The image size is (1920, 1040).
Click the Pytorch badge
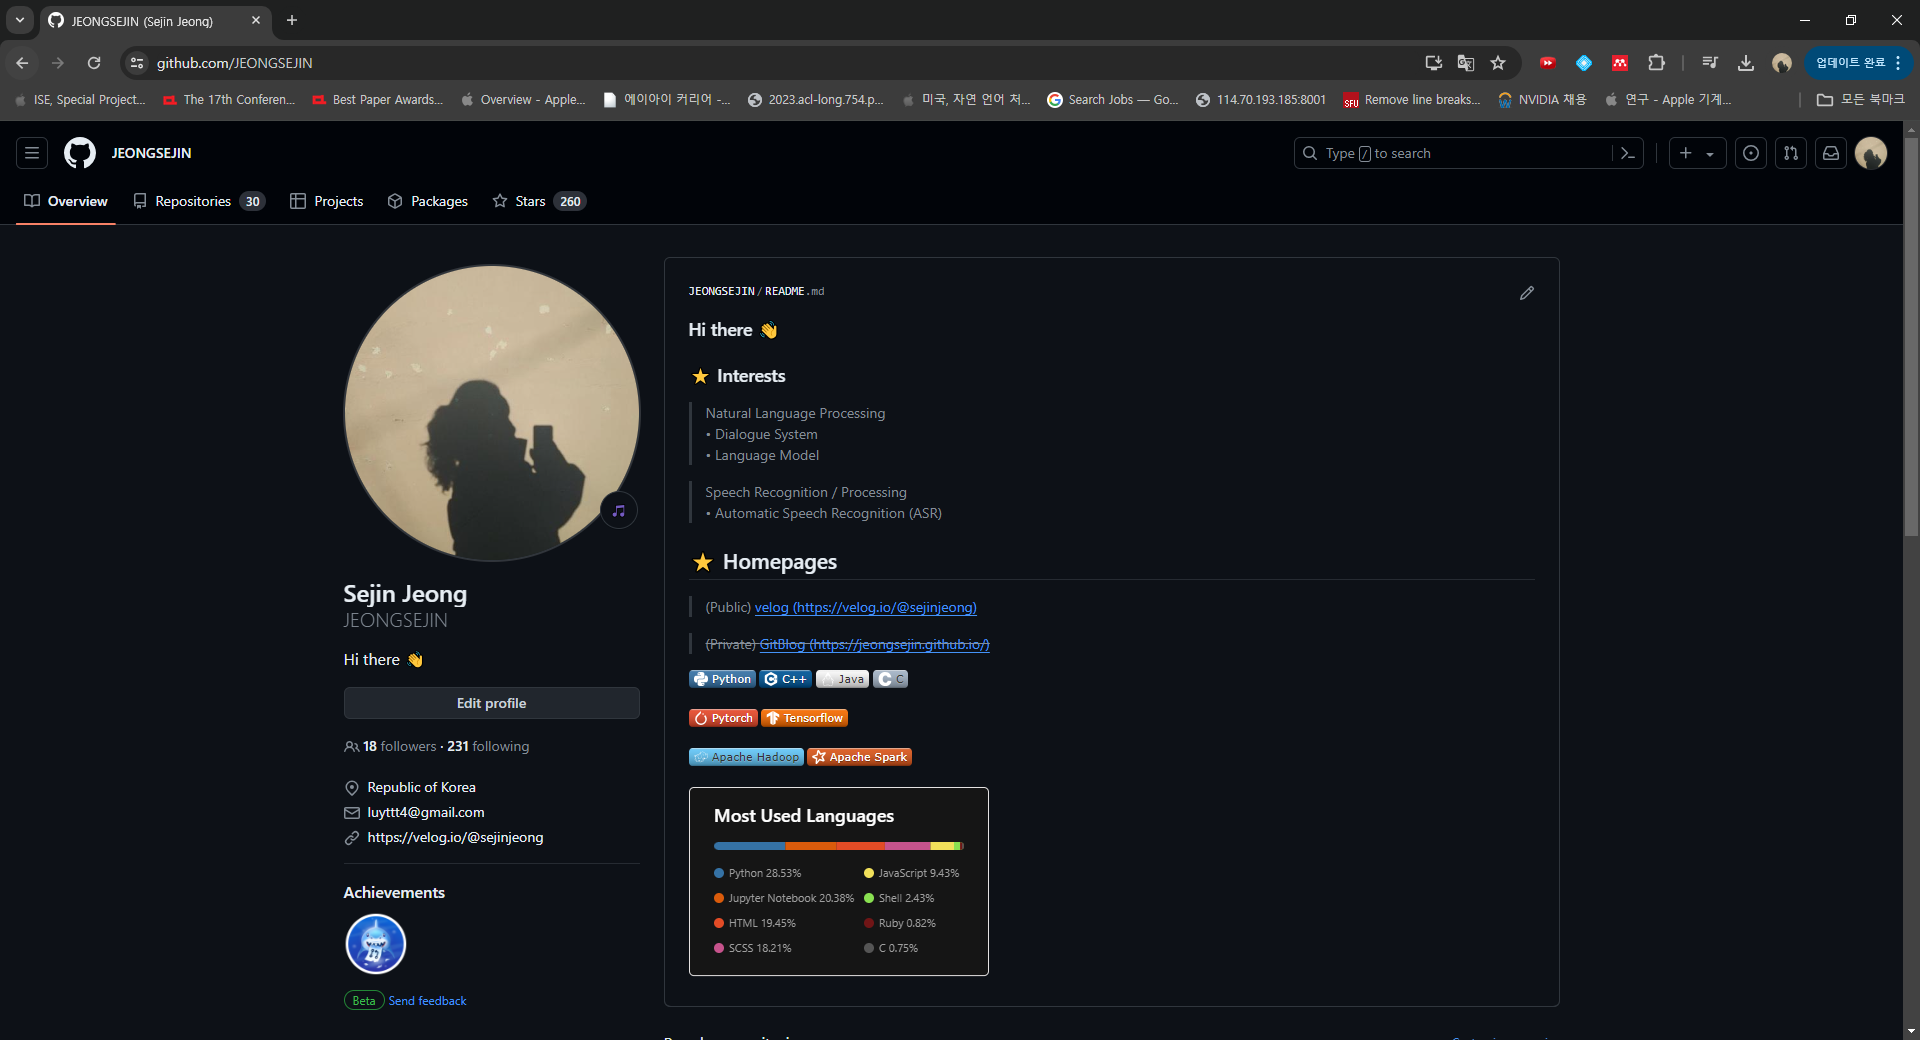click(x=723, y=718)
